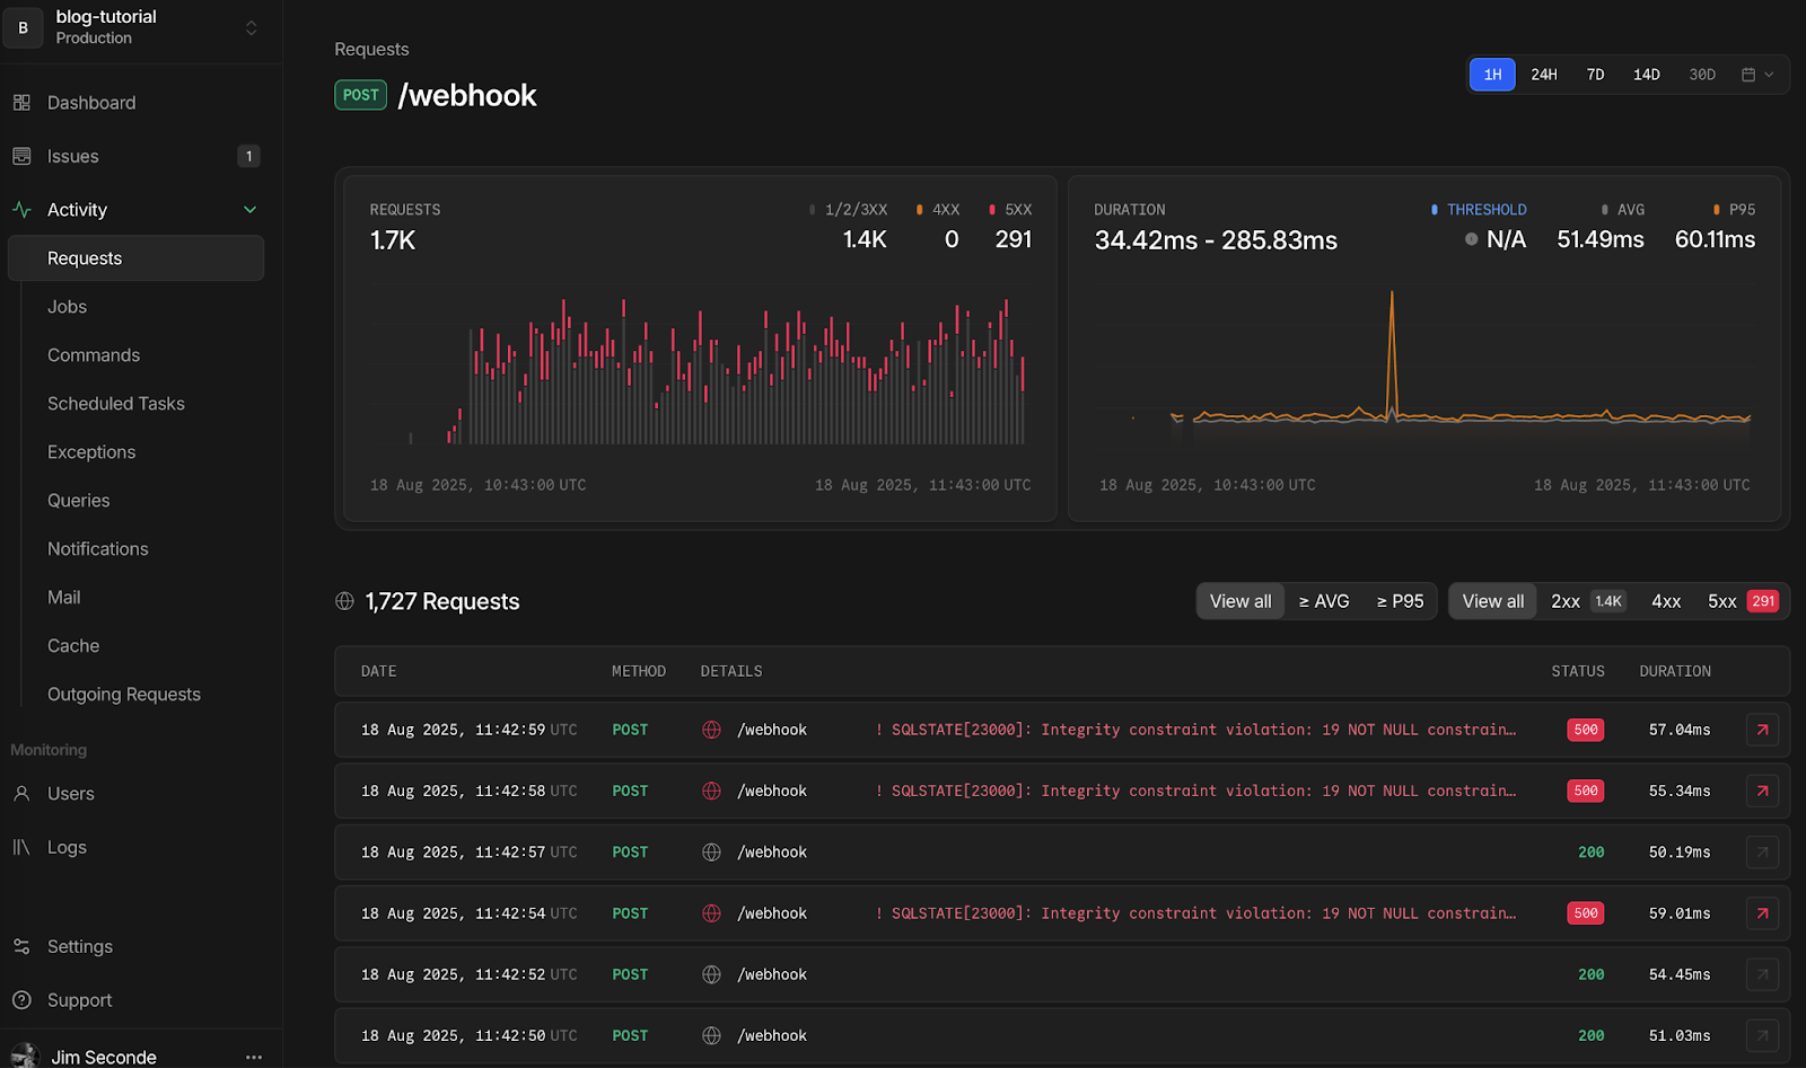Viewport: 1810px width, 1068px height.
Task: Open the Issues panel from the sidebar icon
Action: click(22, 156)
